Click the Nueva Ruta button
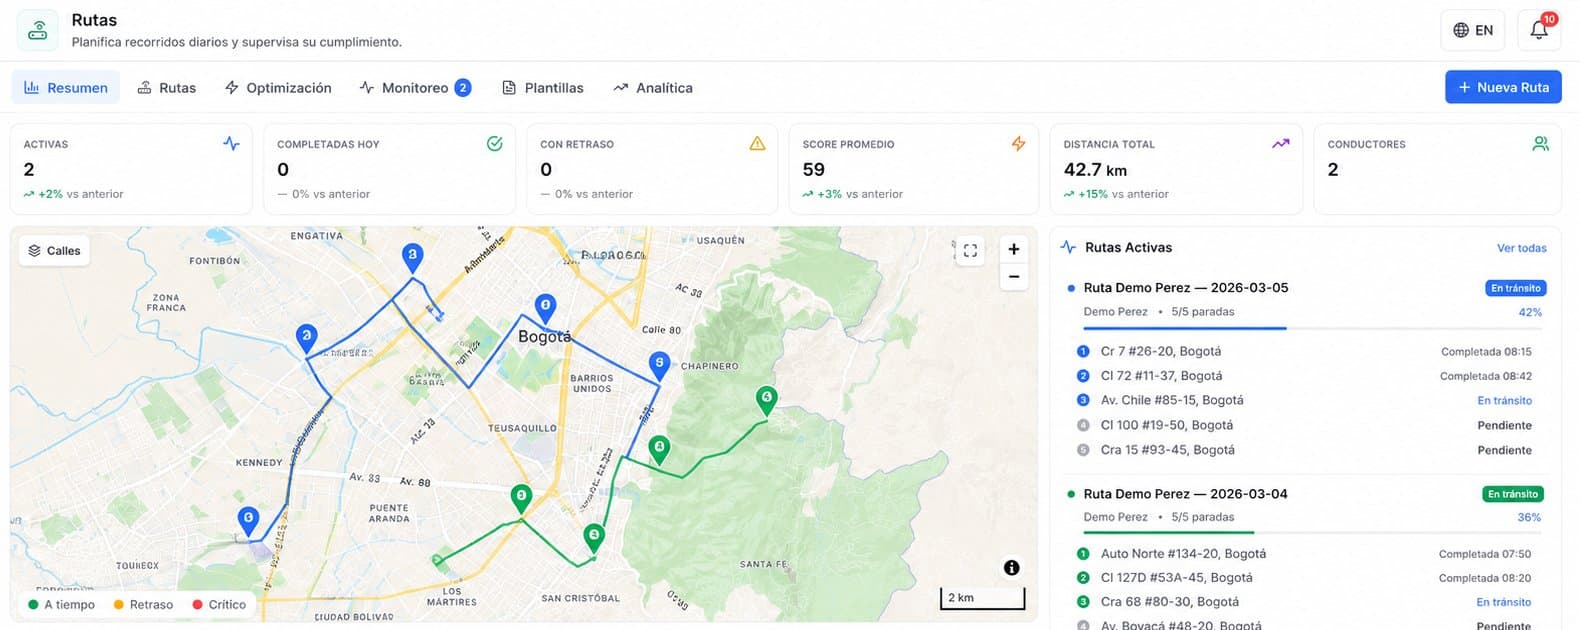This screenshot has height=630, width=1580. click(x=1503, y=87)
